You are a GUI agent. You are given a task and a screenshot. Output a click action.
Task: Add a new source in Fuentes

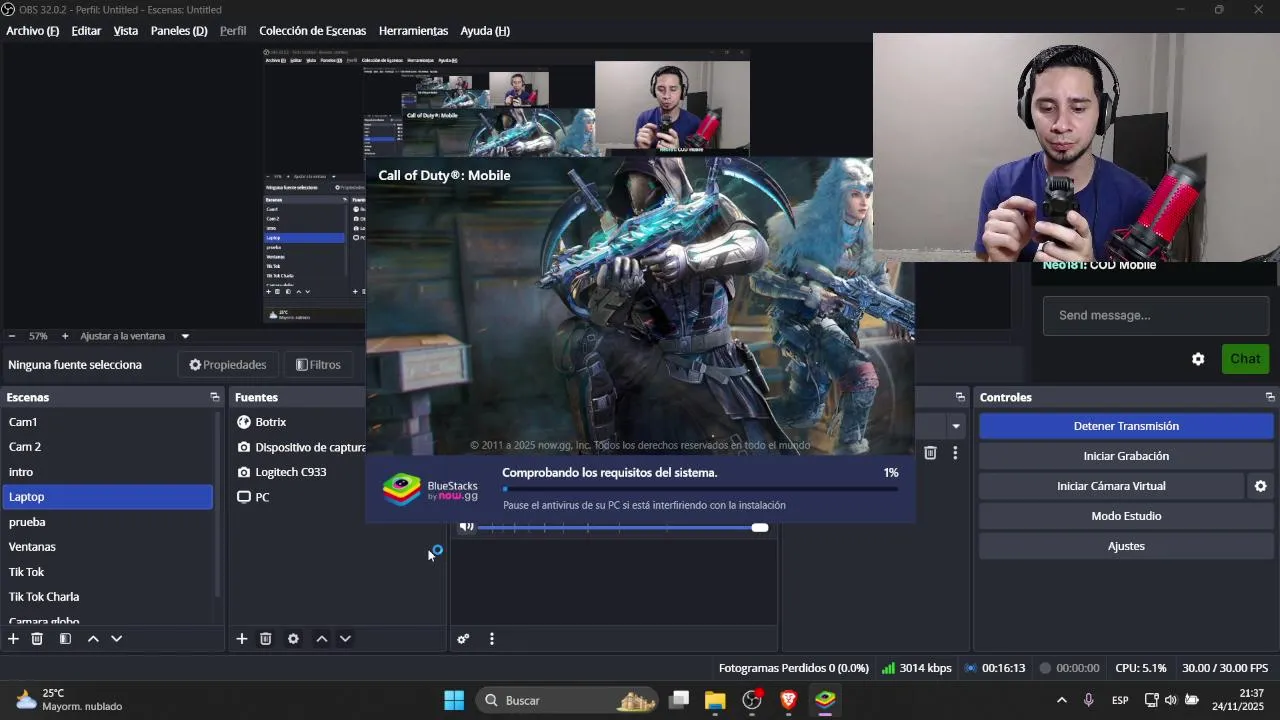click(241, 639)
